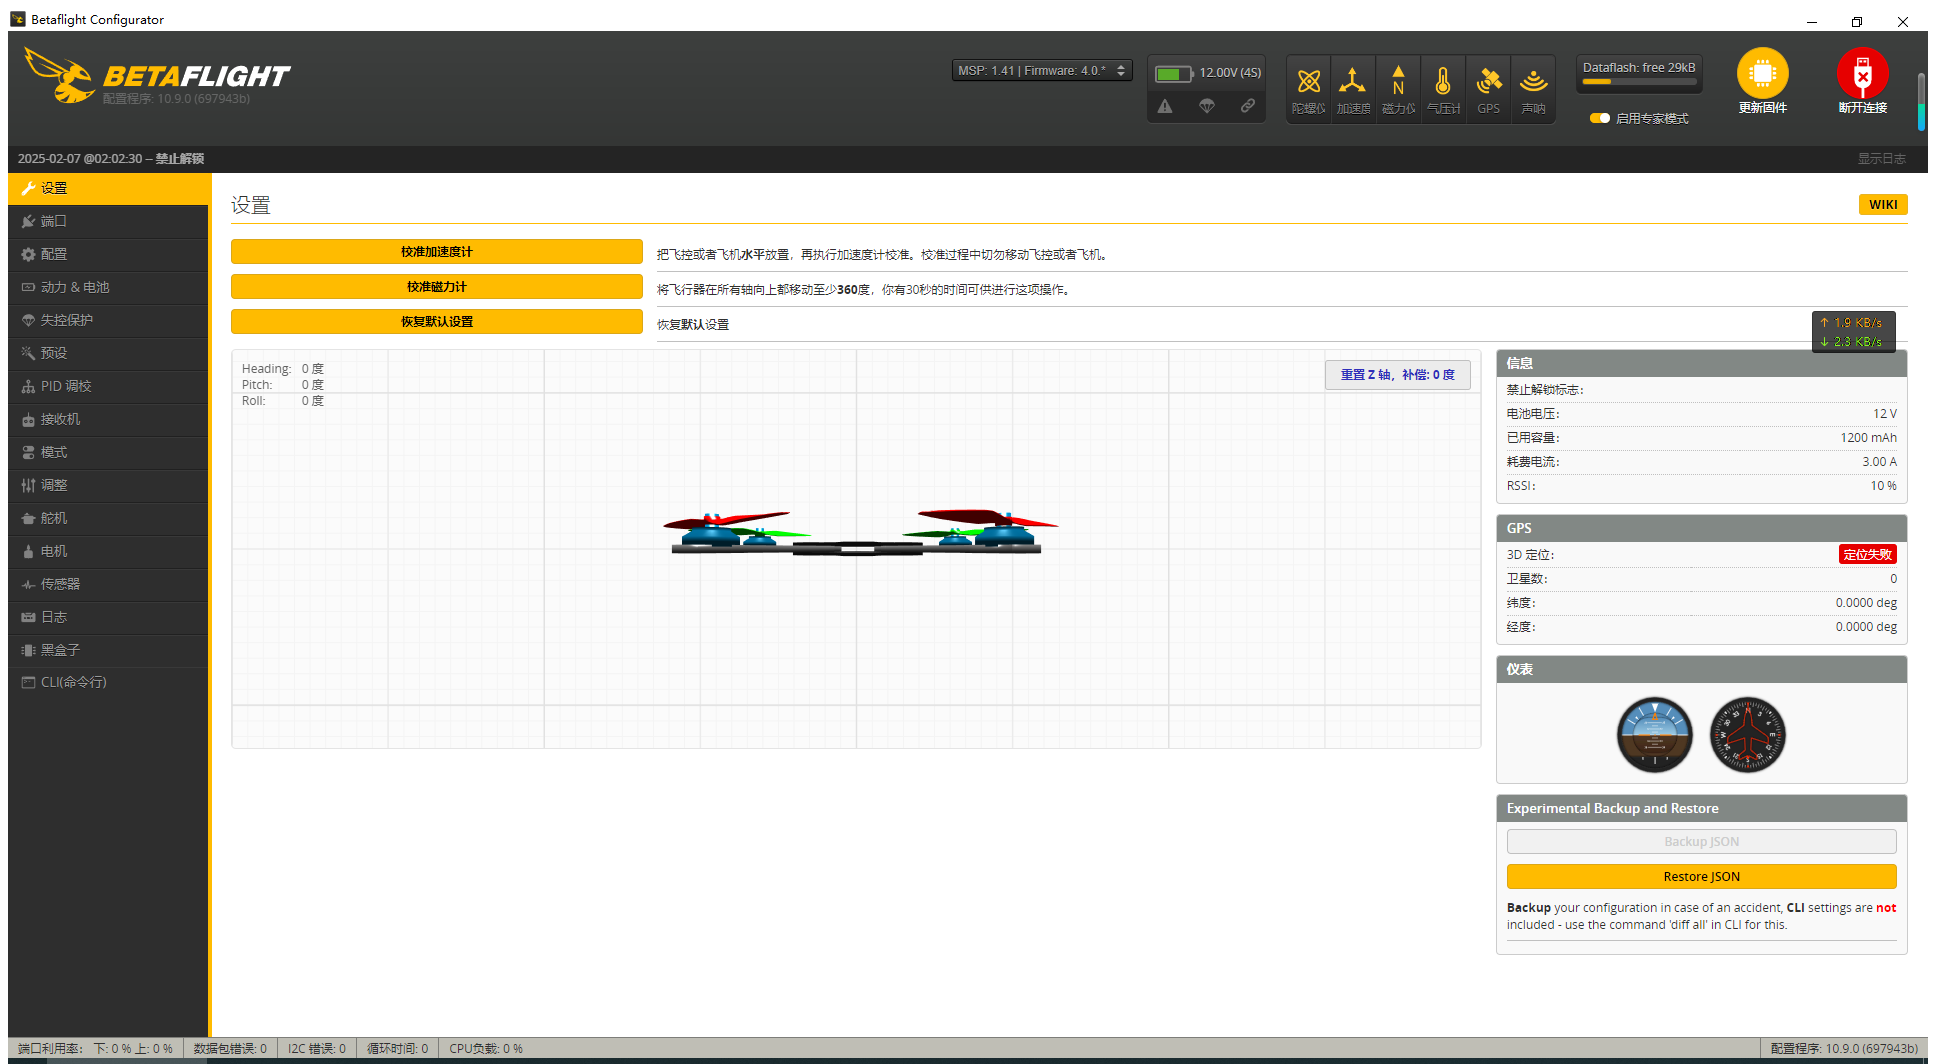
Task: Click the 接收机 (Receiver) sidebar icon
Action: coord(28,420)
